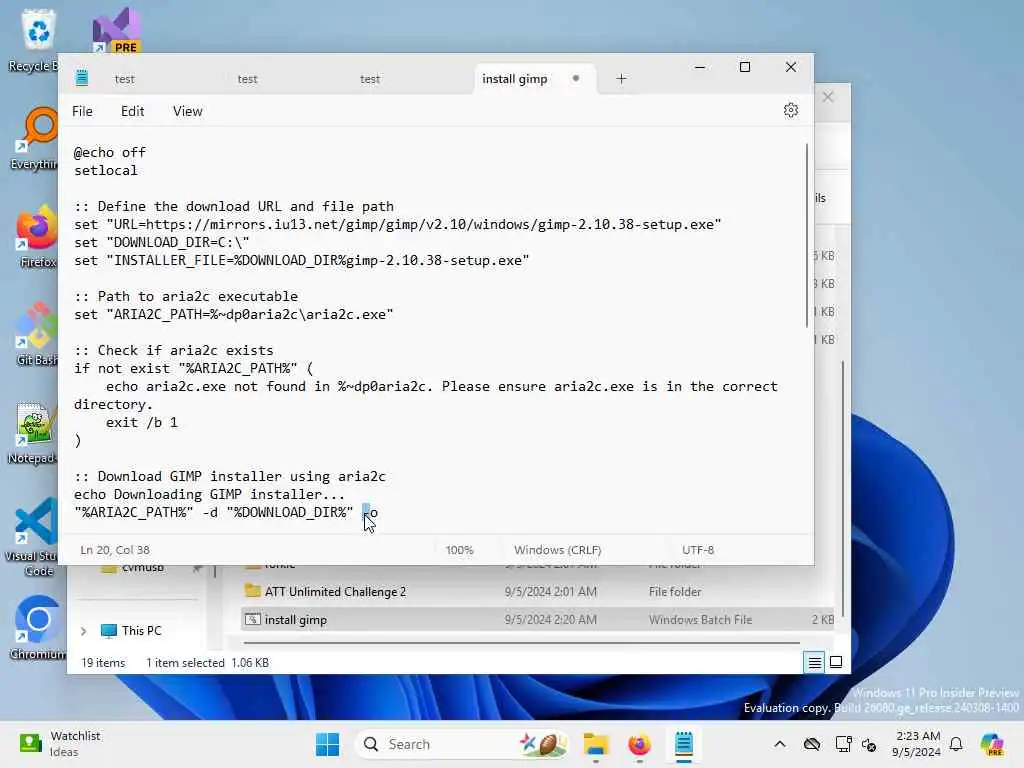Open Notepad from taskbar
Viewport: 1024px width, 768px height.
[683, 744]
